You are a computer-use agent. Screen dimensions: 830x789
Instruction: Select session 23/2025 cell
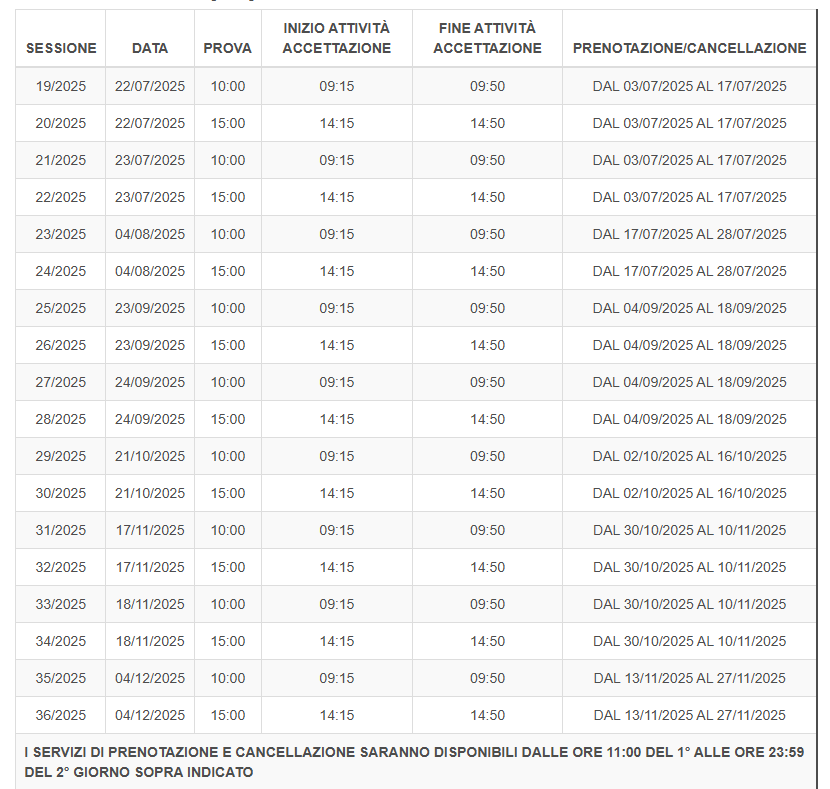[x=61, y=234]
